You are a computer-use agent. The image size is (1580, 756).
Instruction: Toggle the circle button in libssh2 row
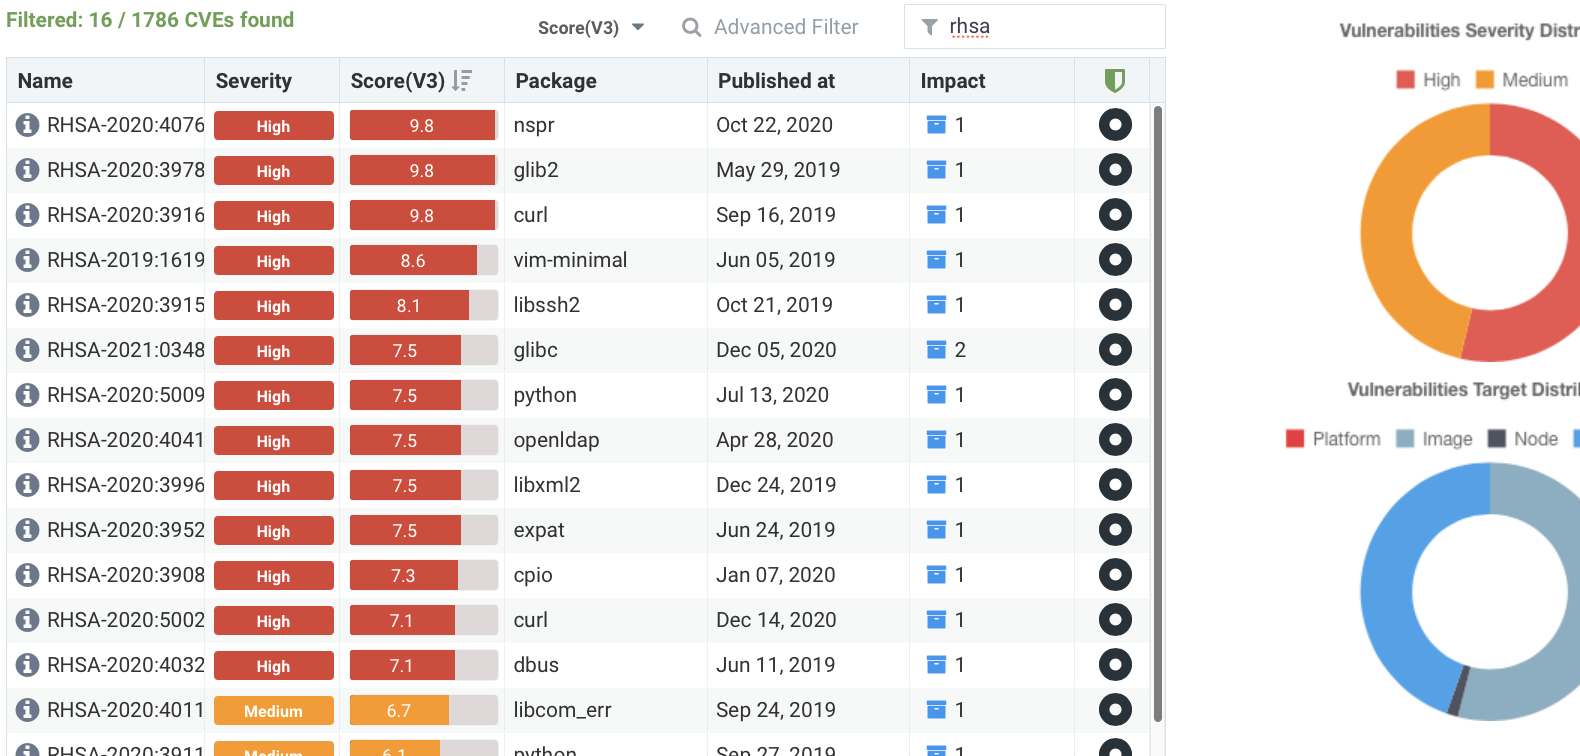pos(1114,305)
